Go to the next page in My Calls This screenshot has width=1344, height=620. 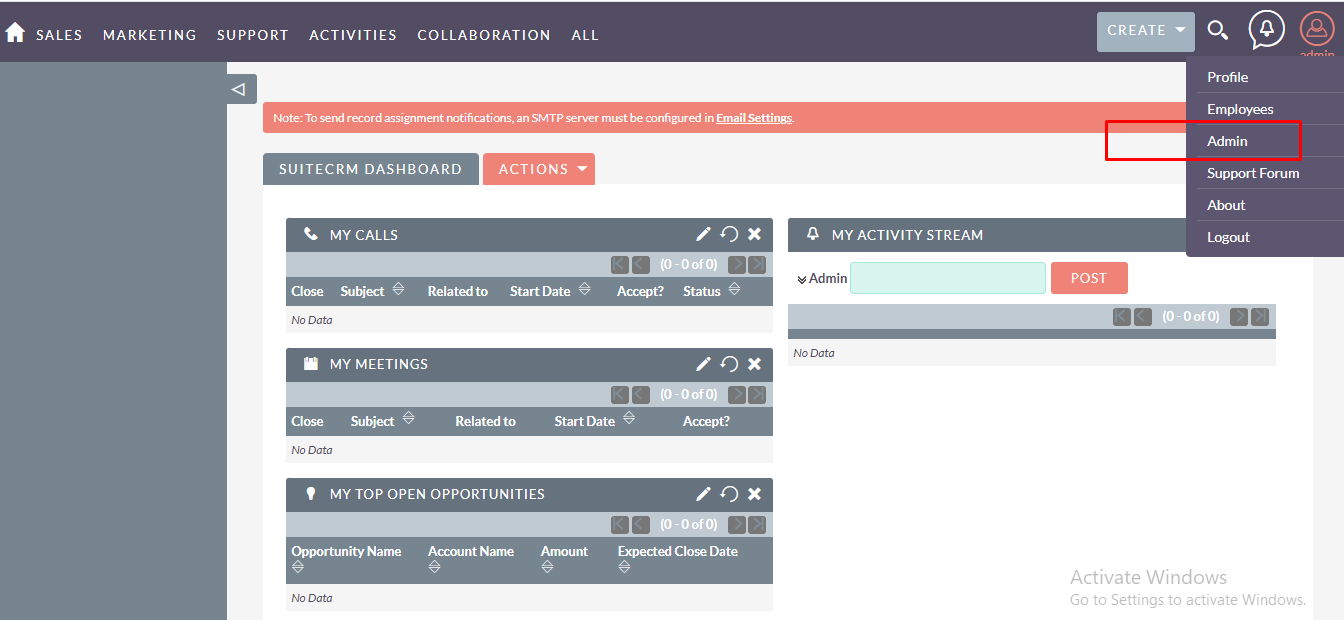tap(737, 265)
